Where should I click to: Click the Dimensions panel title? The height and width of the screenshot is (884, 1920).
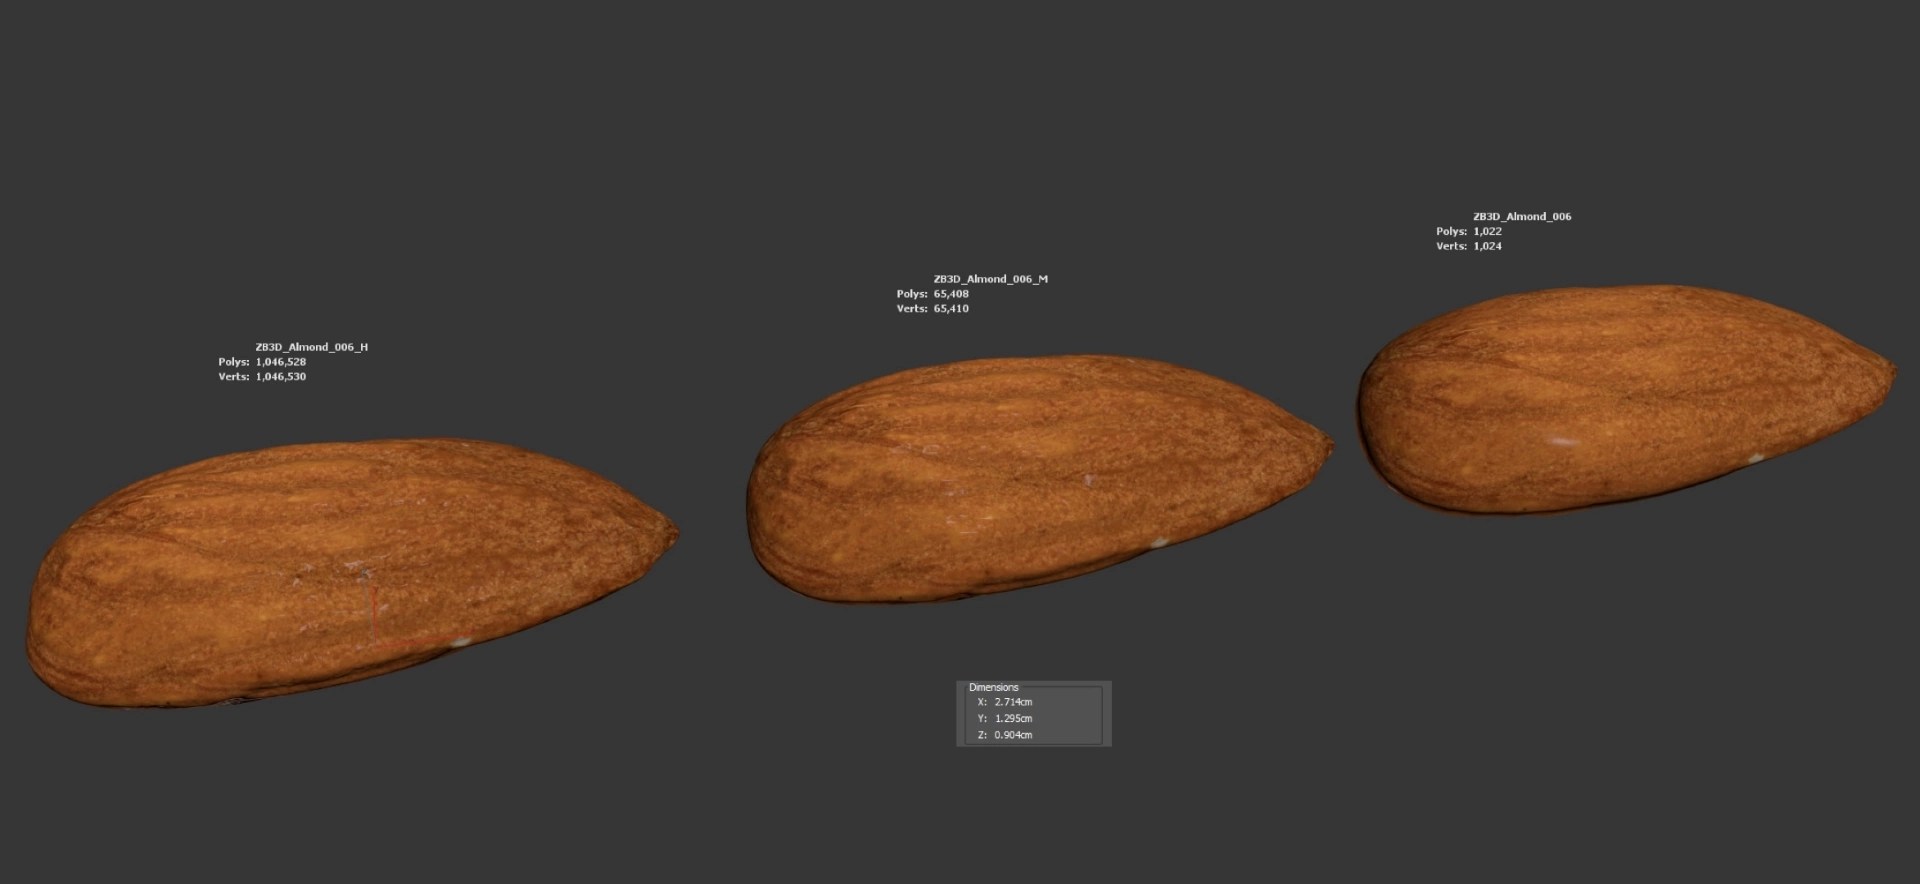point(993,687)
